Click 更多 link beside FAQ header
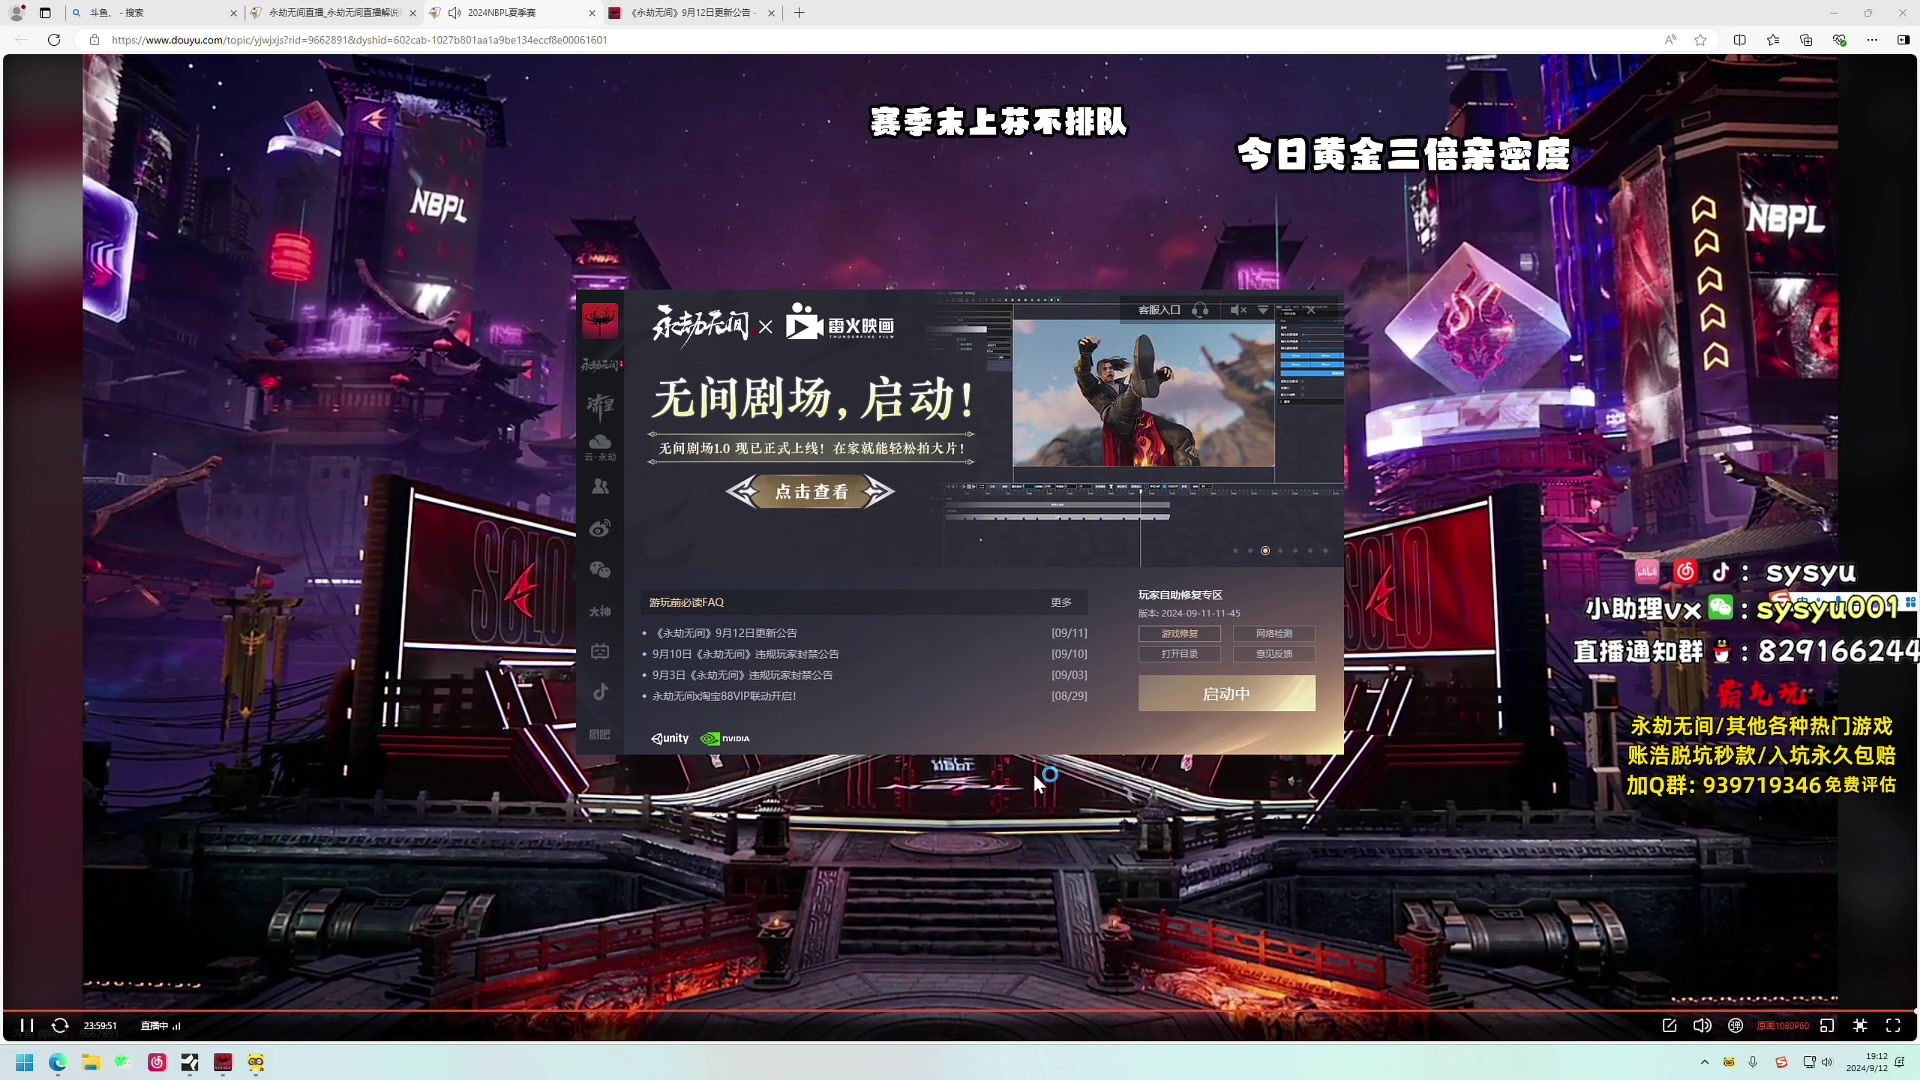Viewport: 1920px width, 1080px height. (1061, 602)
